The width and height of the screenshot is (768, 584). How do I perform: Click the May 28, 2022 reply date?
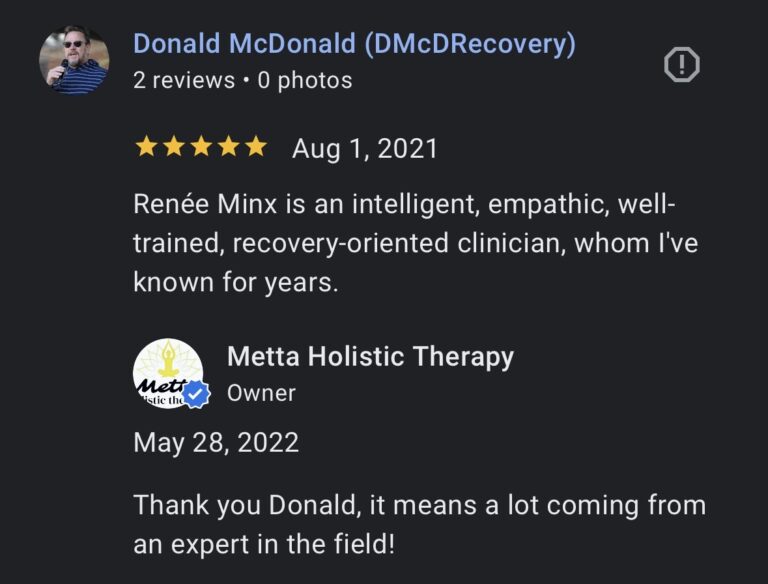tap(216, 442)
